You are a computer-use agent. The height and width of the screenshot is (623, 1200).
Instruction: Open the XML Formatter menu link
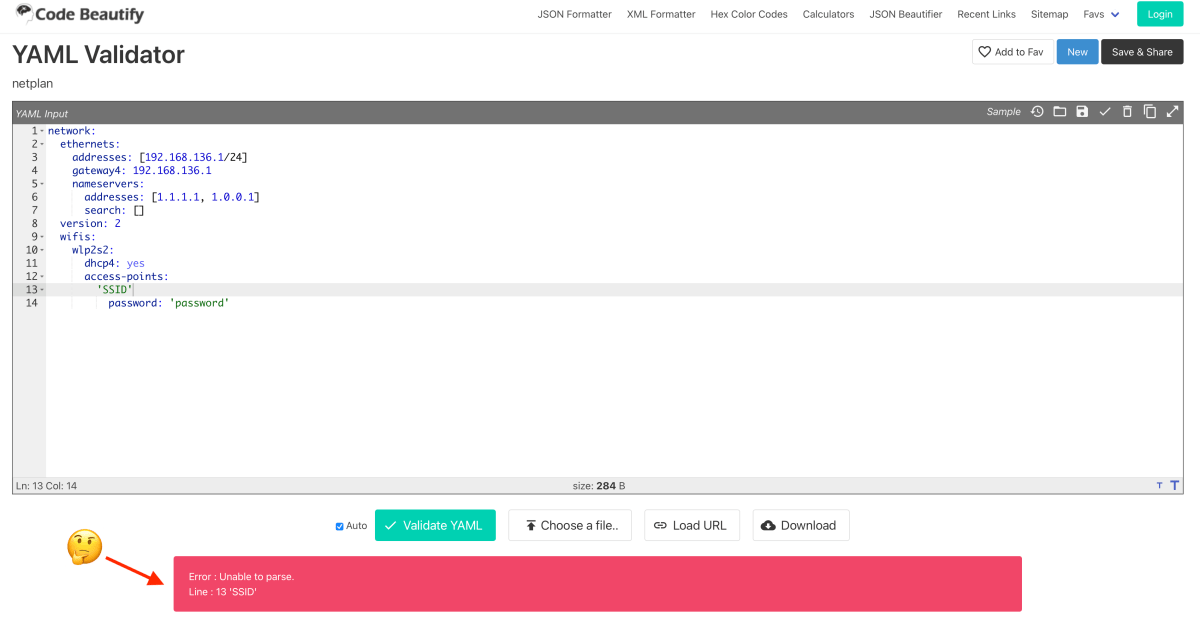[661, 14]
